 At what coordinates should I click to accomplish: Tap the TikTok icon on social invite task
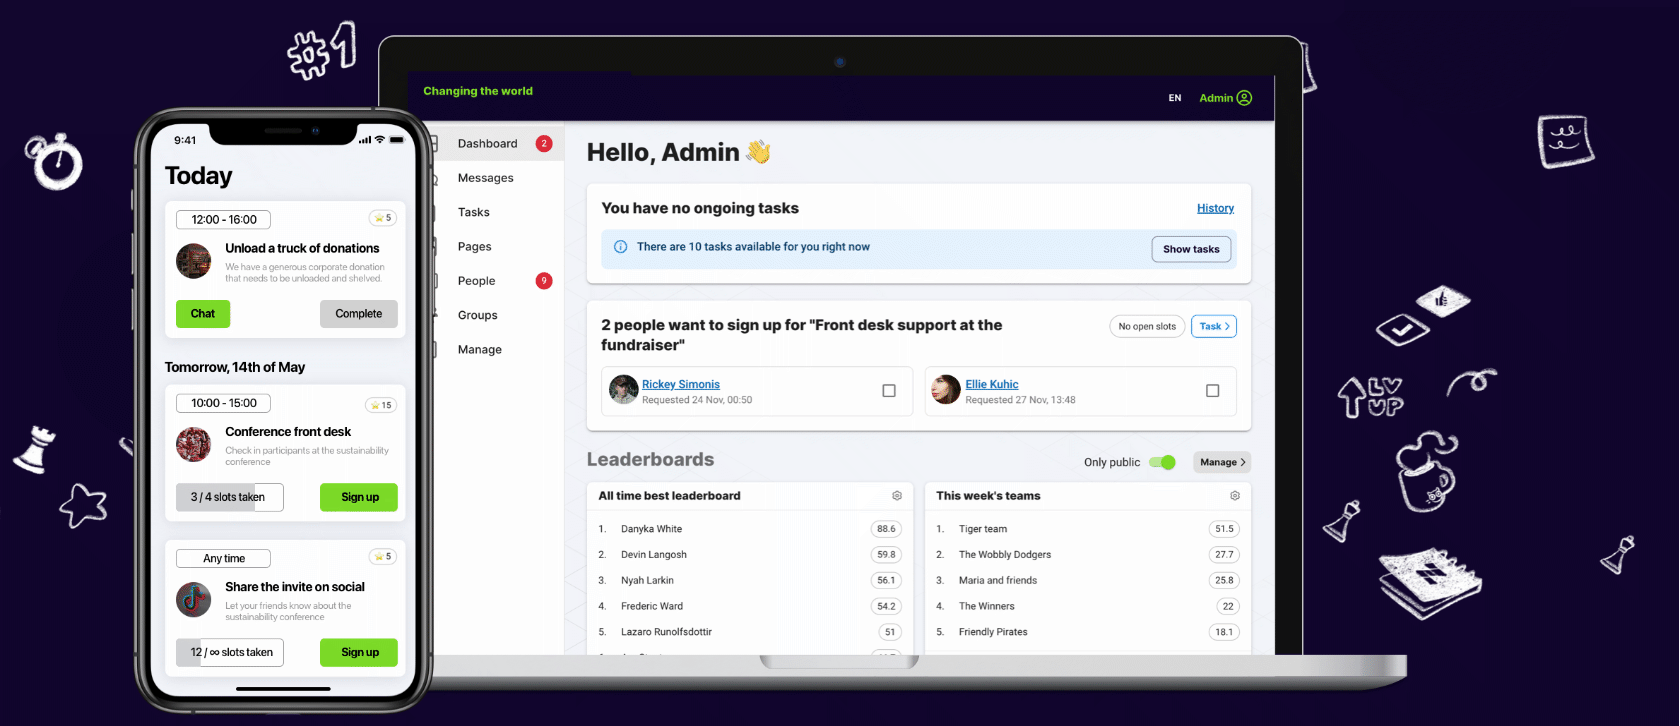click(x=193, y=600)
